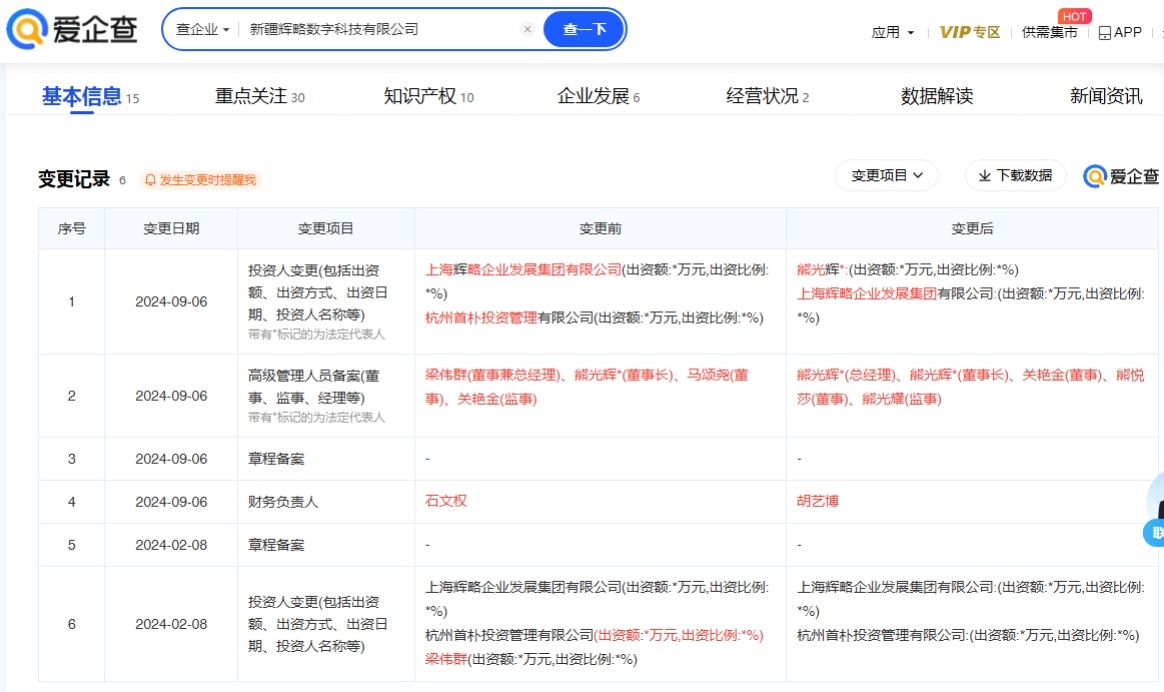Click the 下载数据 download button
The height and width of the screenshot is (692, 1164).
[x=1015, y=175]
